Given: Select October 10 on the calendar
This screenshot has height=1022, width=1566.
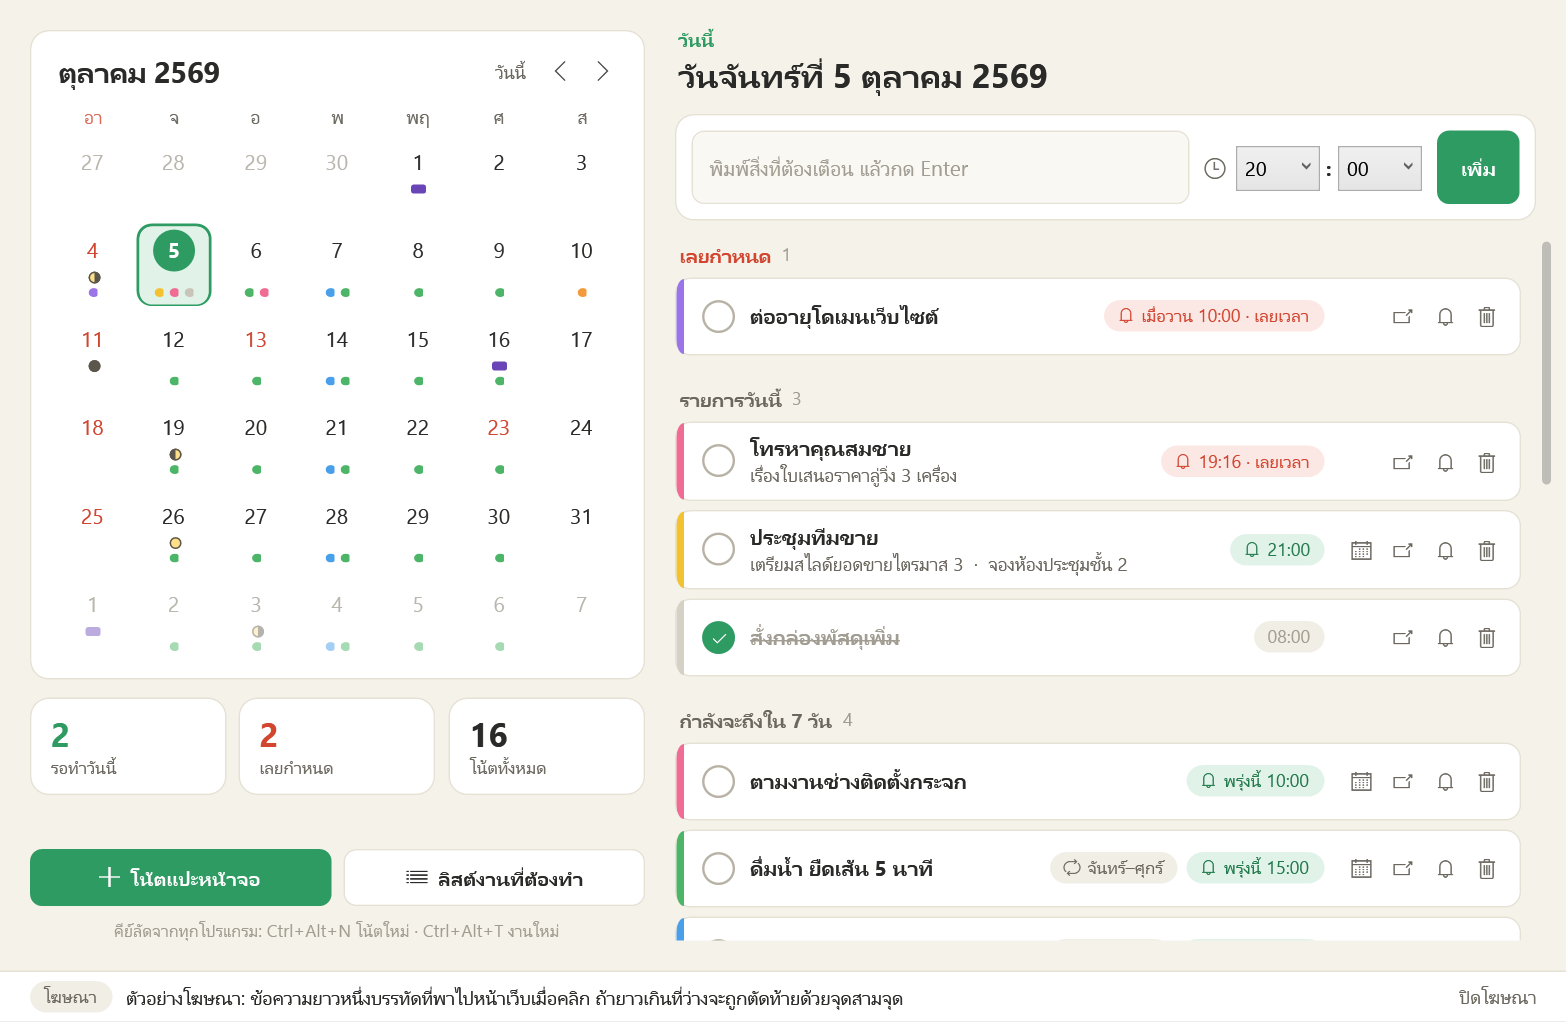Looking at the screenshot, I should (x=581, y=263).
